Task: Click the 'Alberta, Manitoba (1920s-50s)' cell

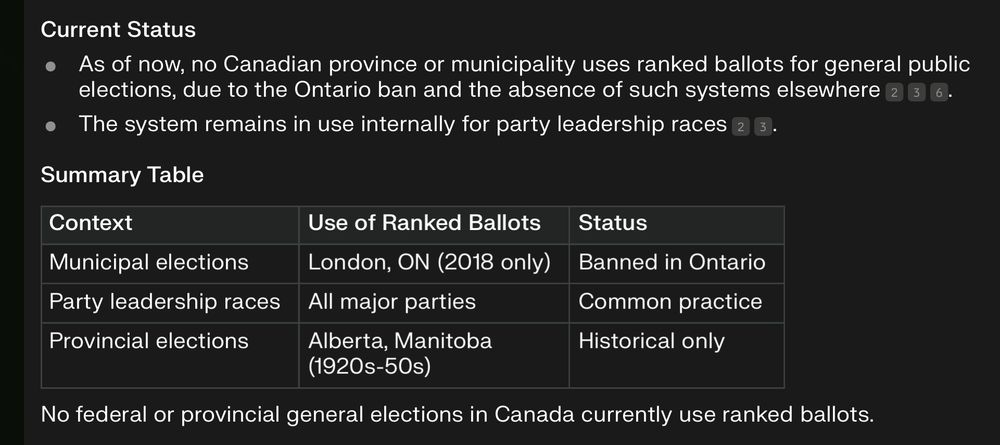Action: [x=400, y=353]
